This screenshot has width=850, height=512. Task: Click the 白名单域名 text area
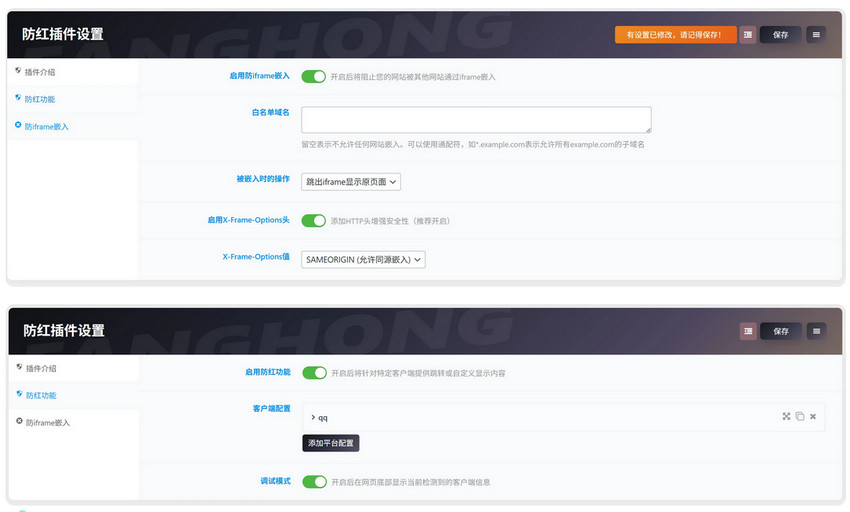(476, 120)
